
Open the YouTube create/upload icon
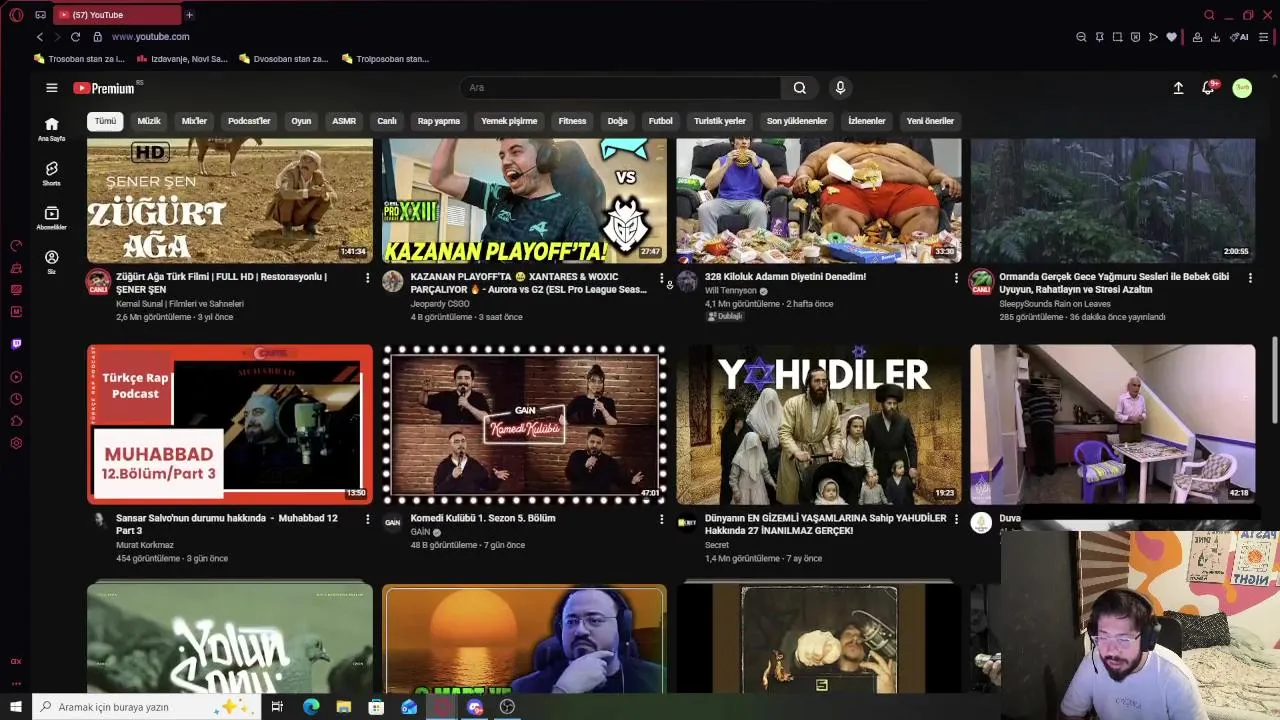pos(1178,88)
